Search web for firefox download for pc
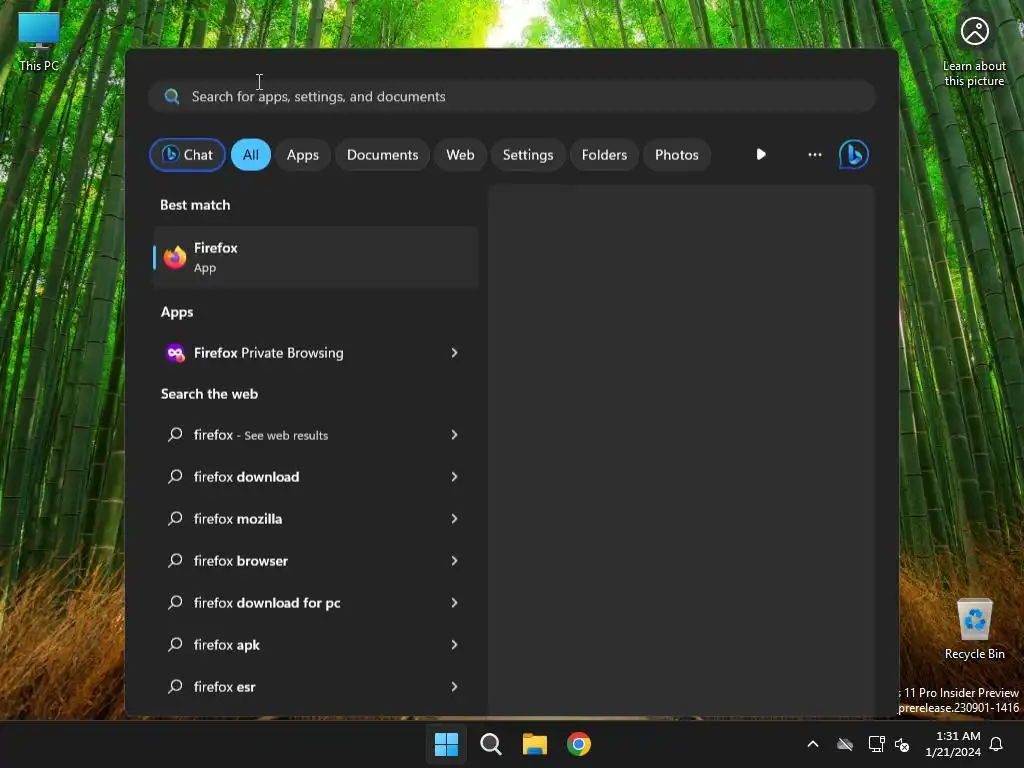 tap(315, 603)
